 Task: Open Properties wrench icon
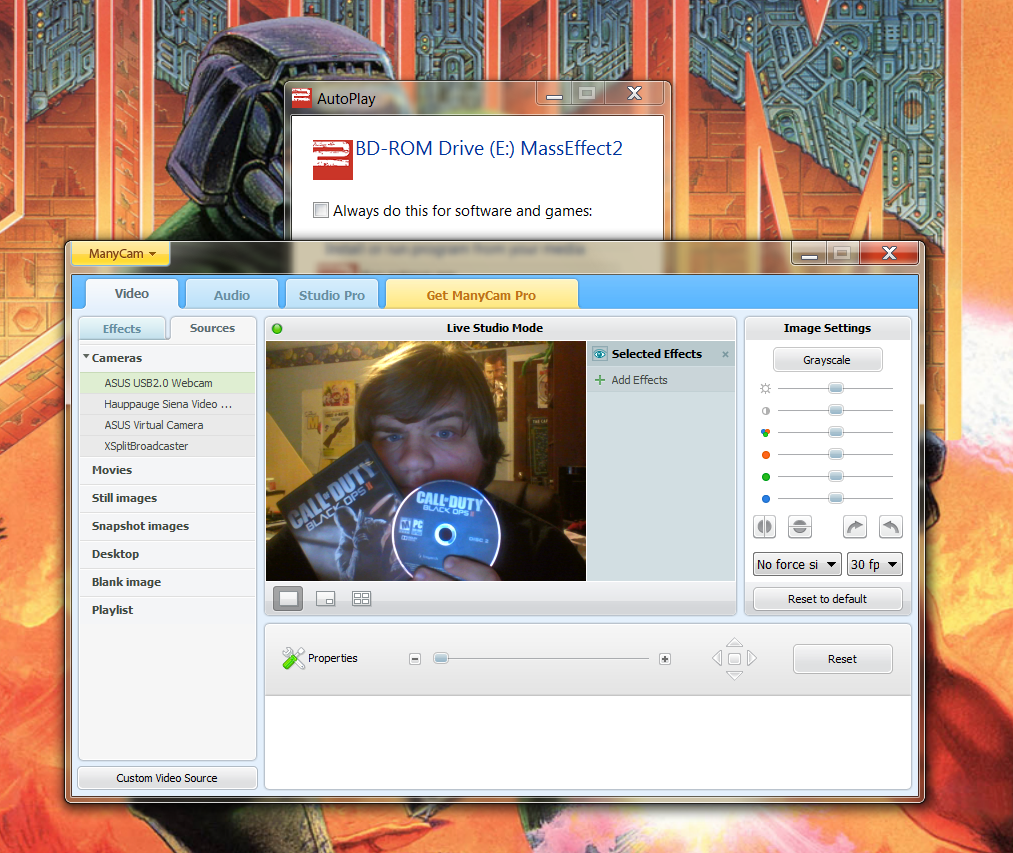pos(293,658)
